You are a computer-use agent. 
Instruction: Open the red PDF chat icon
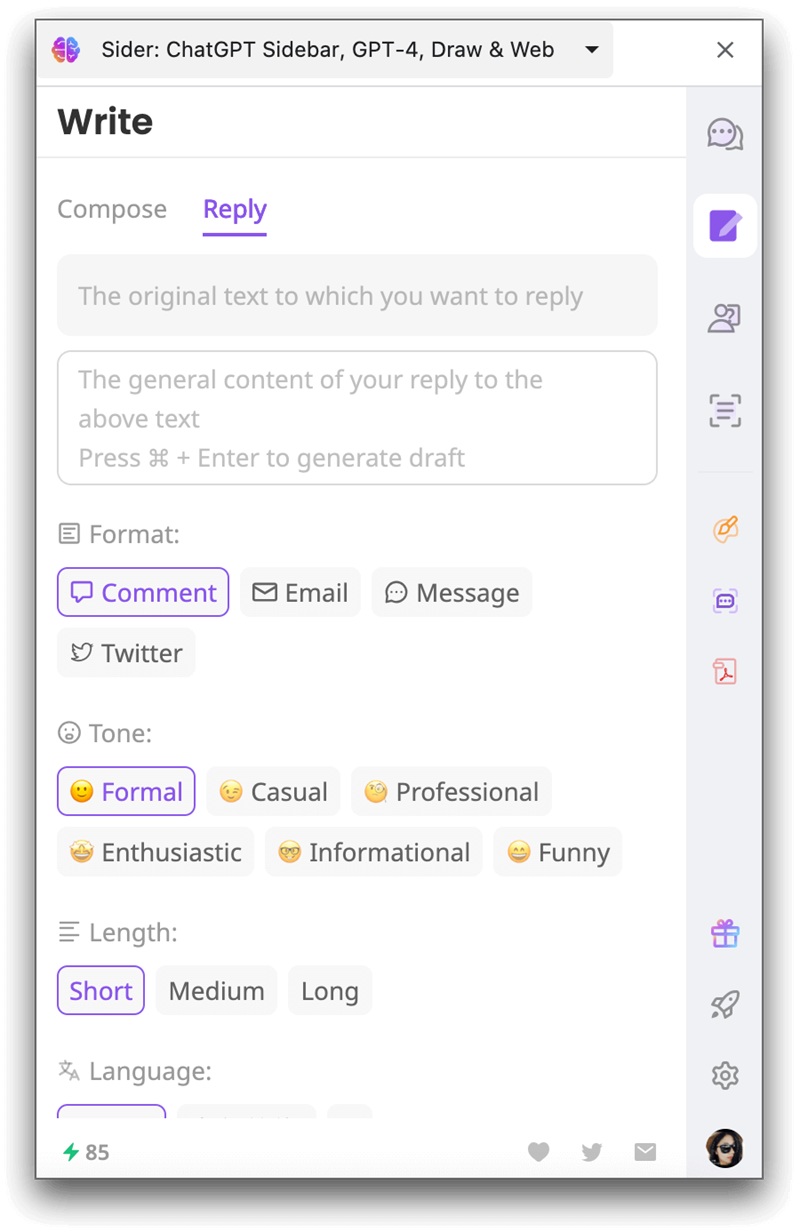point(725,671)
